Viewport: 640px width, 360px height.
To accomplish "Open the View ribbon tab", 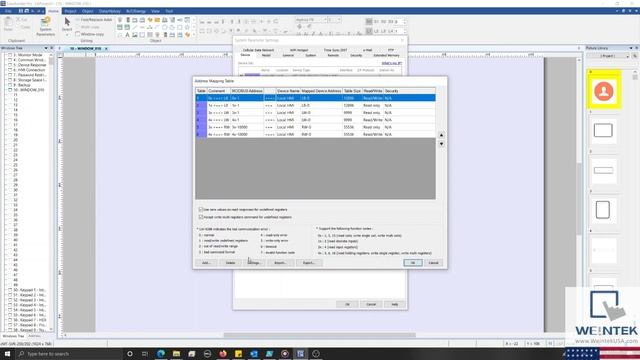I will point(156,11).
